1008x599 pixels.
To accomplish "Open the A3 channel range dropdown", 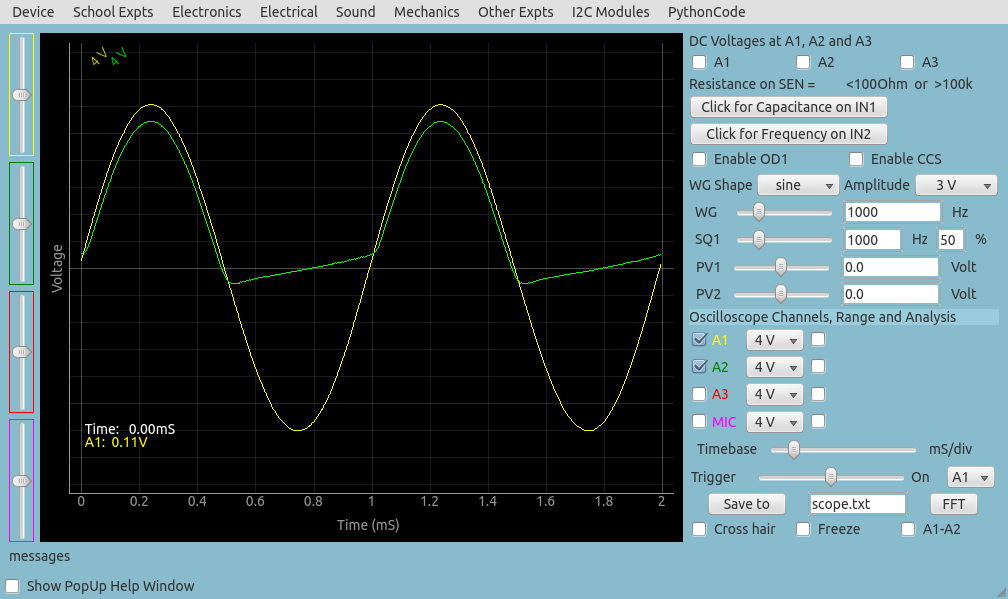I will [x=775, y=395].
